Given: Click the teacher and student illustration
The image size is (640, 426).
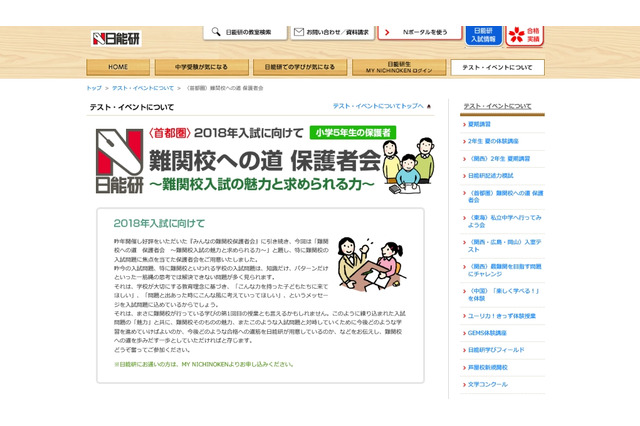Looking at the screenshot, I should click(x=371, y=264).
